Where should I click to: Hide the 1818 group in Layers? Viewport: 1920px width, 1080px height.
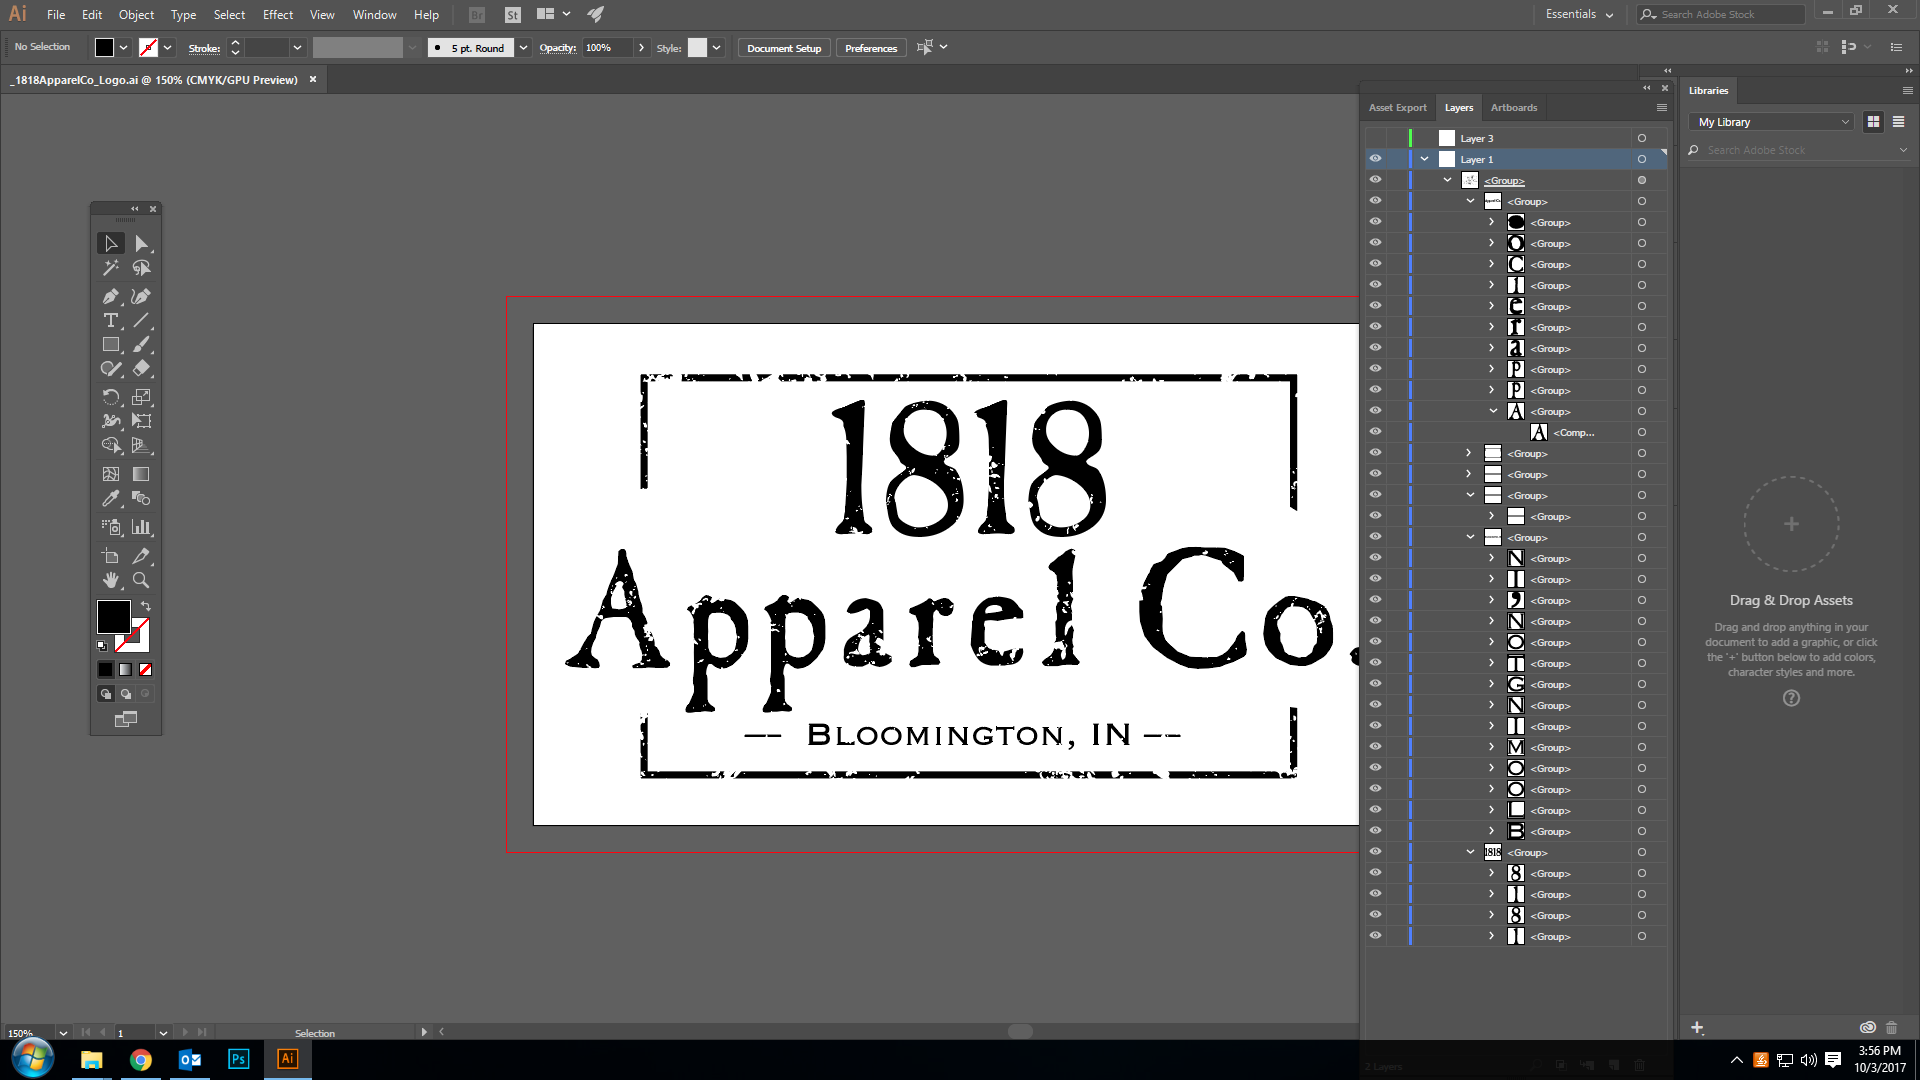(x=1375, y=852)
